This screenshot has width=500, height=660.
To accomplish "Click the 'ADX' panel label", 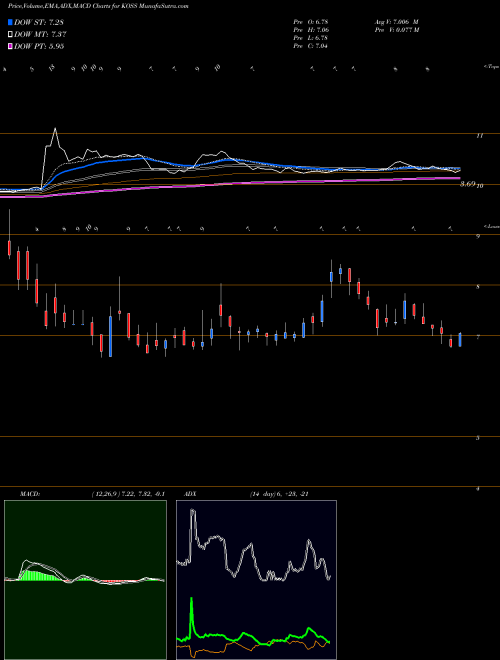I will click(191, 494).
